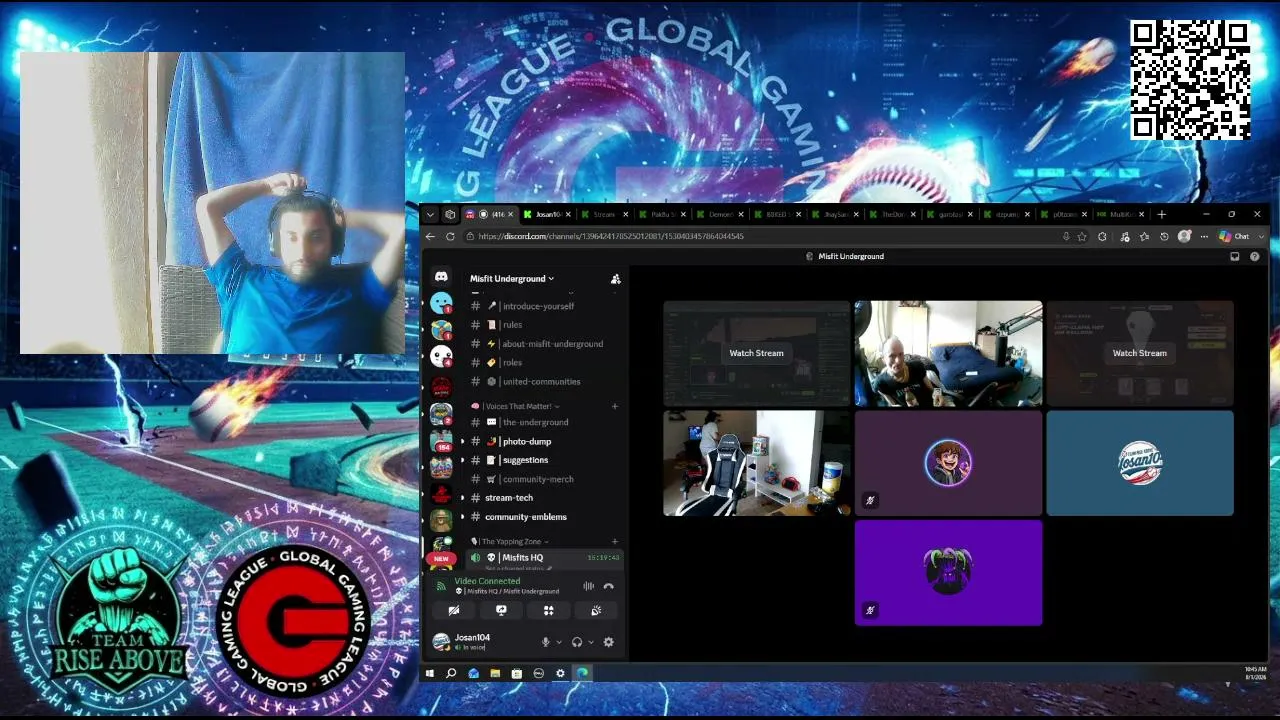Open the Discord help question mark icon
Screen dimensions: 1280x720
pyautogui.click(x=1254, y=256)
